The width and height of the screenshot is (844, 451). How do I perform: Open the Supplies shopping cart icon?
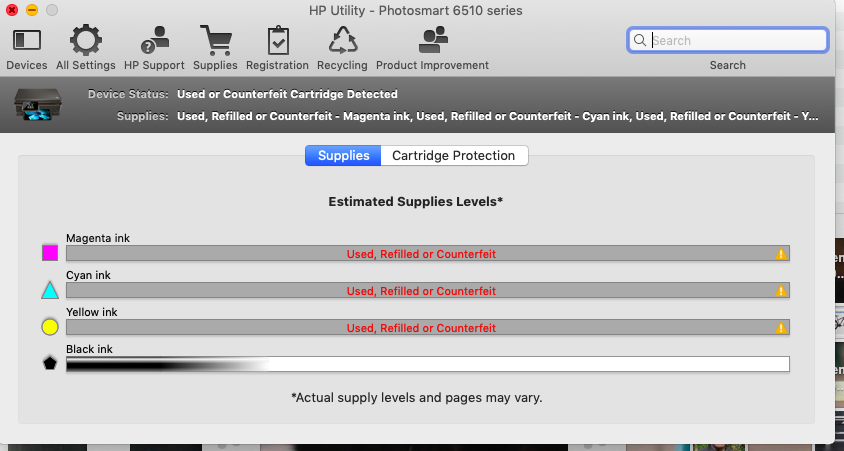point(215,40)
